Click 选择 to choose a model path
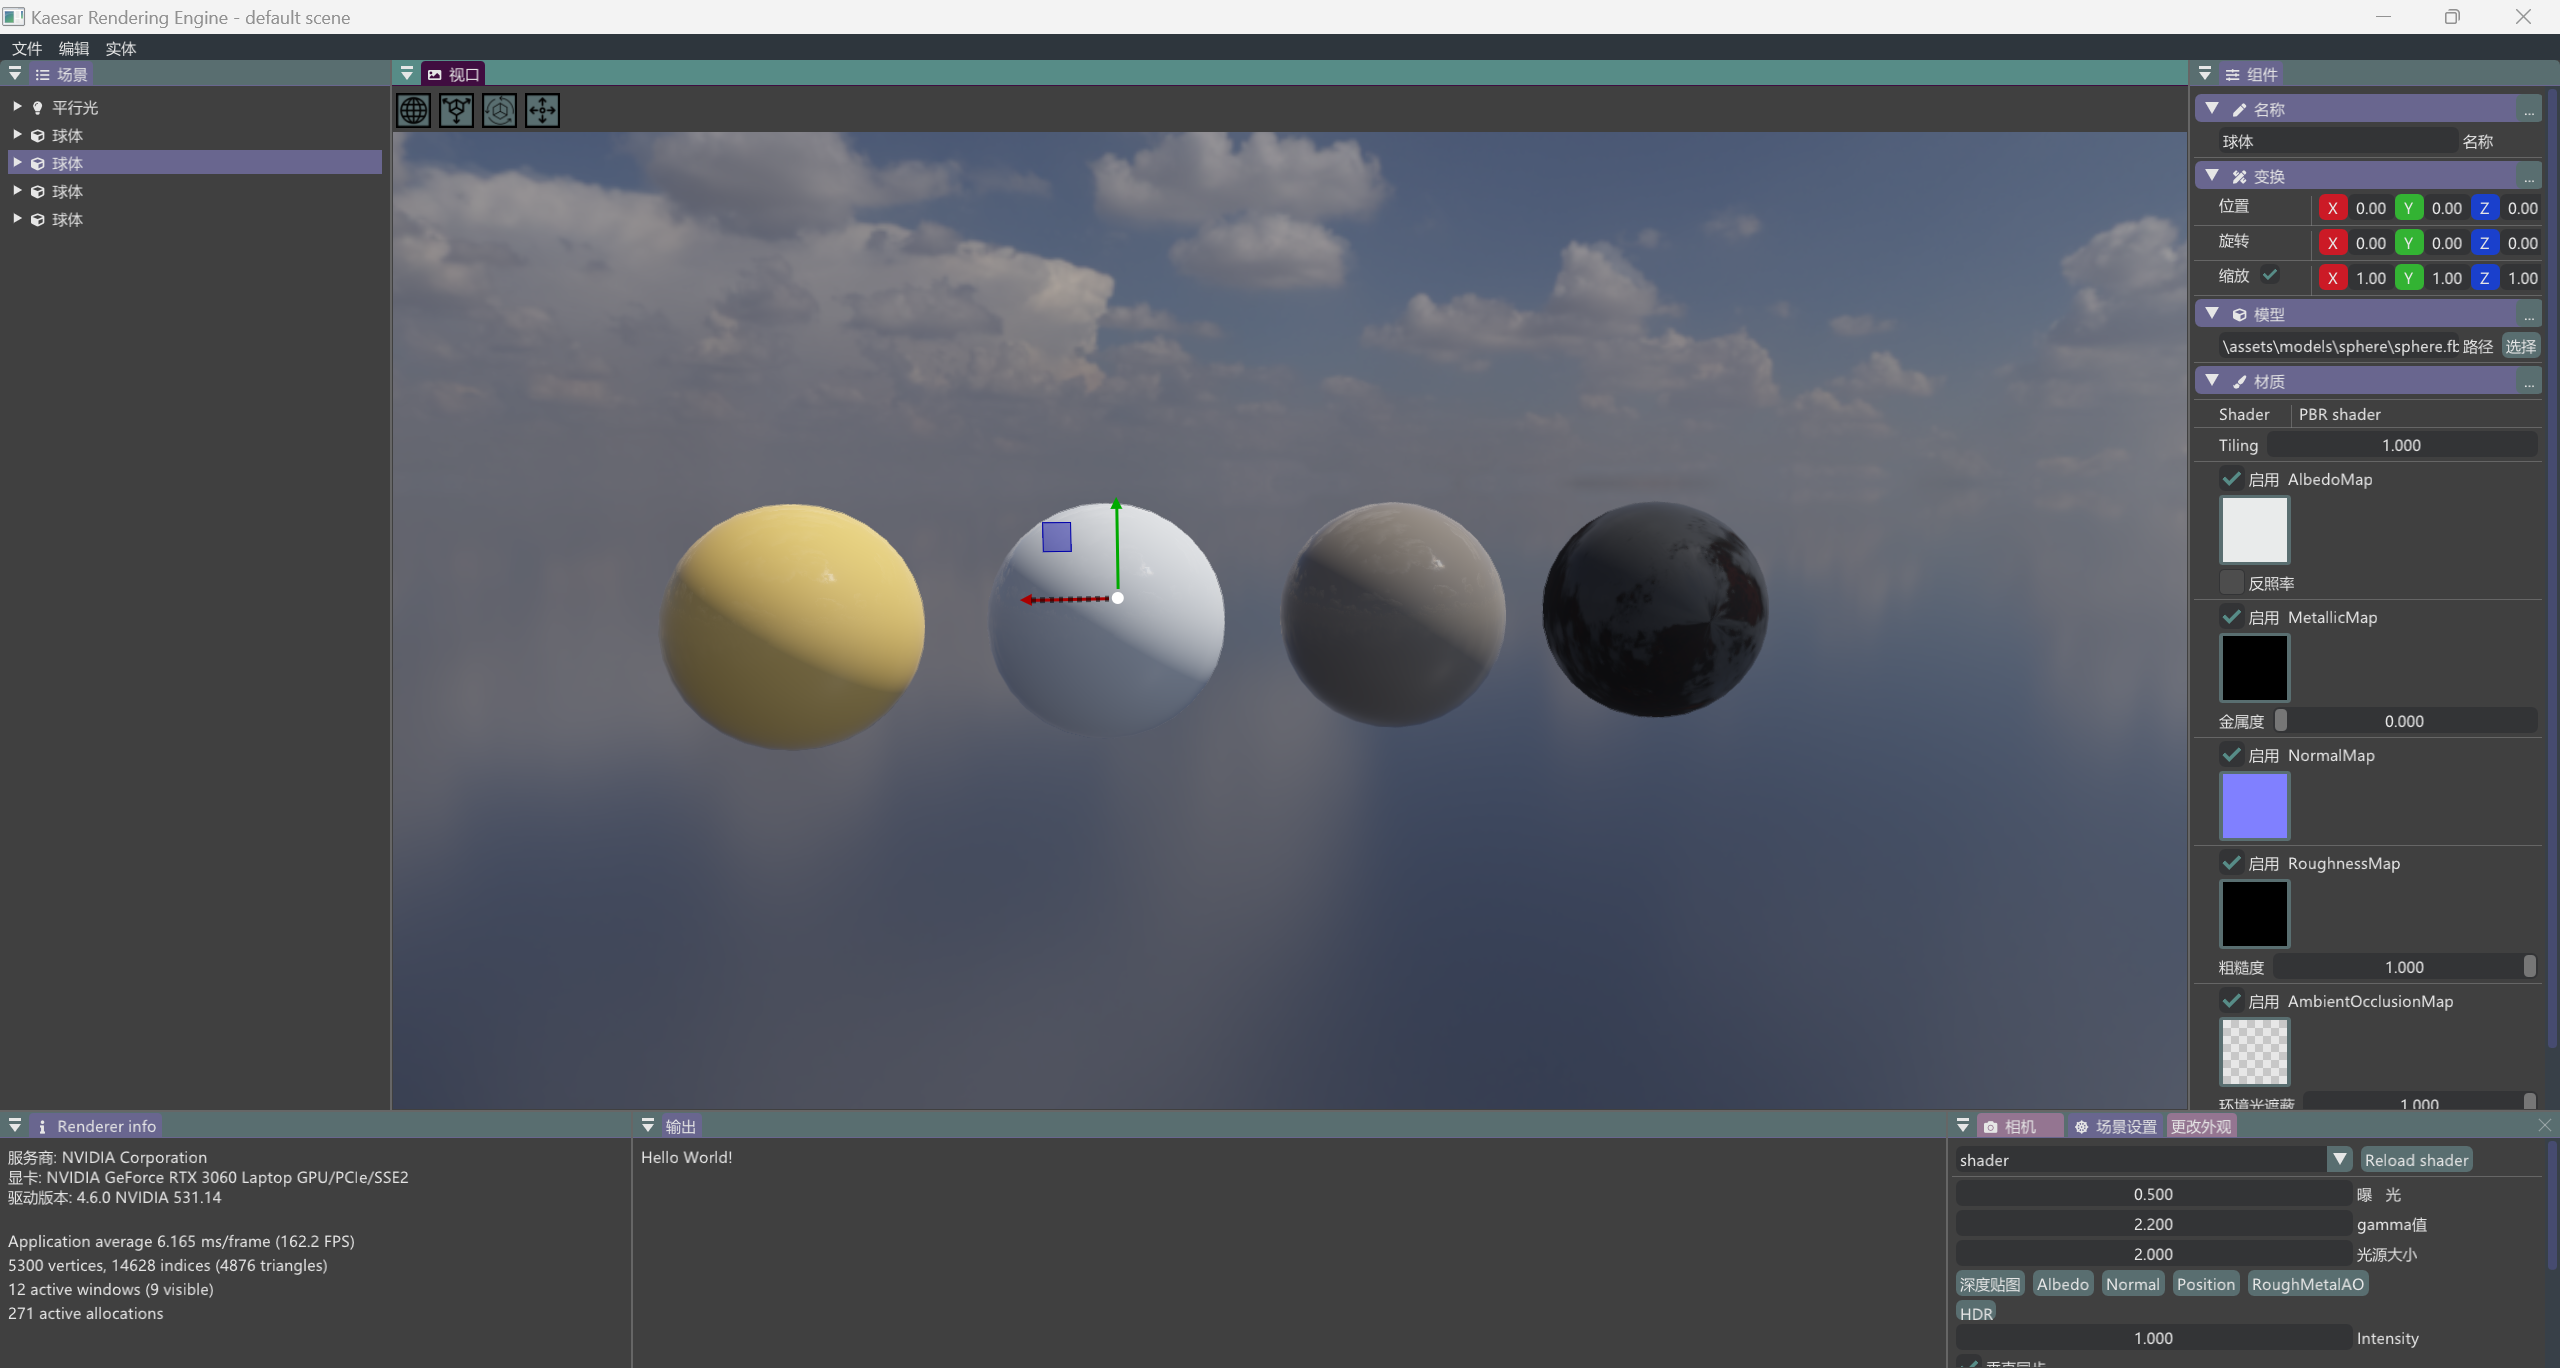 [x=2520, y=346]
